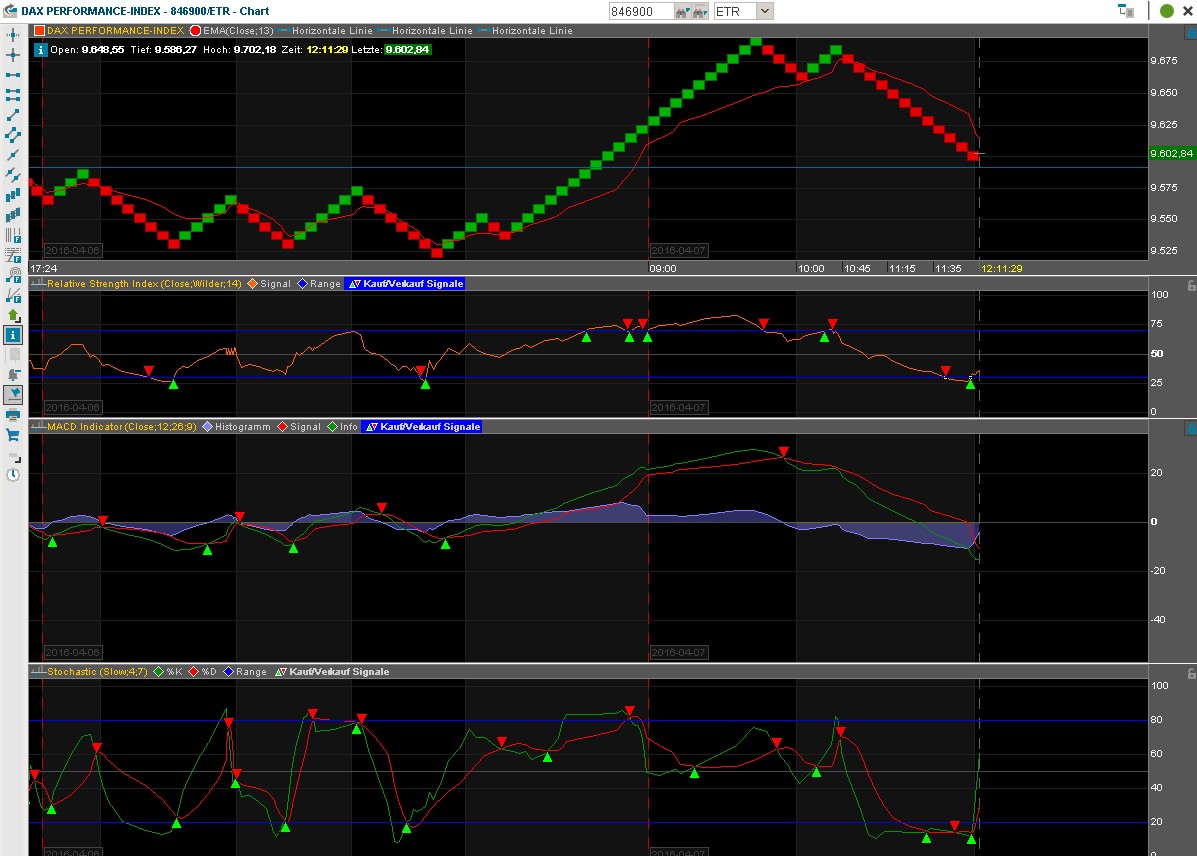Select the trendline drawing tool
Viewport: 1197px width, 856px height.
point(13,113)
